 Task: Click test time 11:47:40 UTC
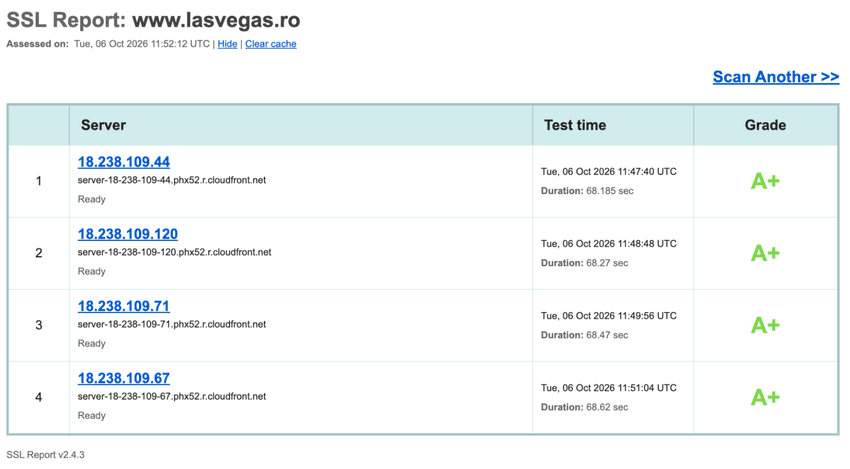pos(609,171)
